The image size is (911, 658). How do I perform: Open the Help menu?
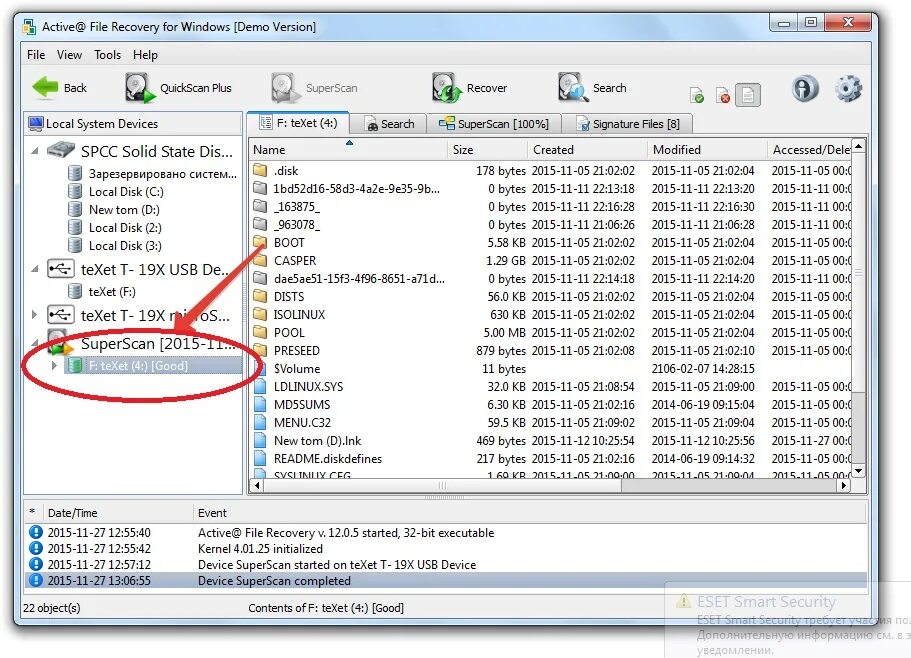[145, 55]
